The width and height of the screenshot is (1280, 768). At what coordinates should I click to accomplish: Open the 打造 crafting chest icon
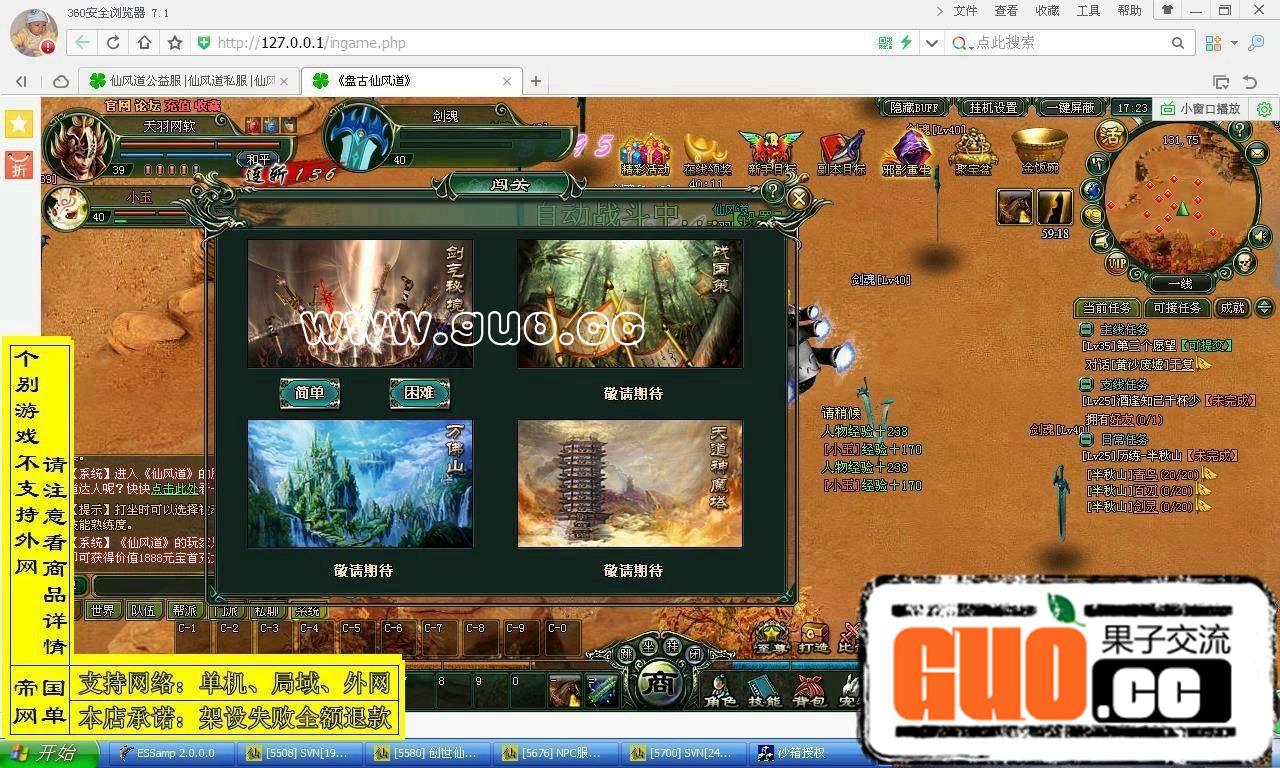pyautogui.click(x=813, y=637)
